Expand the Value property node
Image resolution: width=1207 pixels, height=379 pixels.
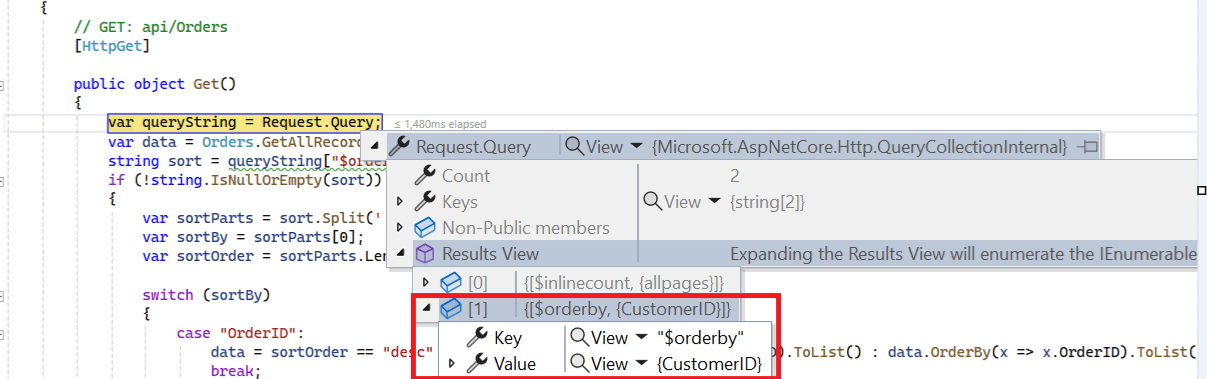click(452, 363)
